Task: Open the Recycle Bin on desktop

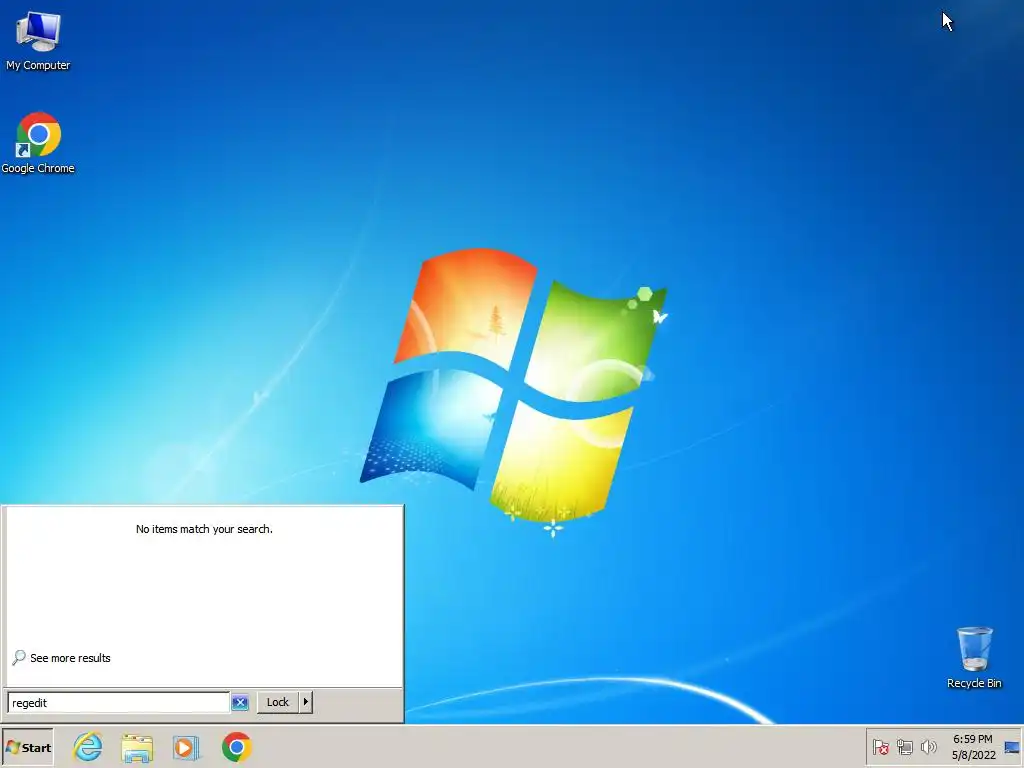Action: [x=974, y=657]
